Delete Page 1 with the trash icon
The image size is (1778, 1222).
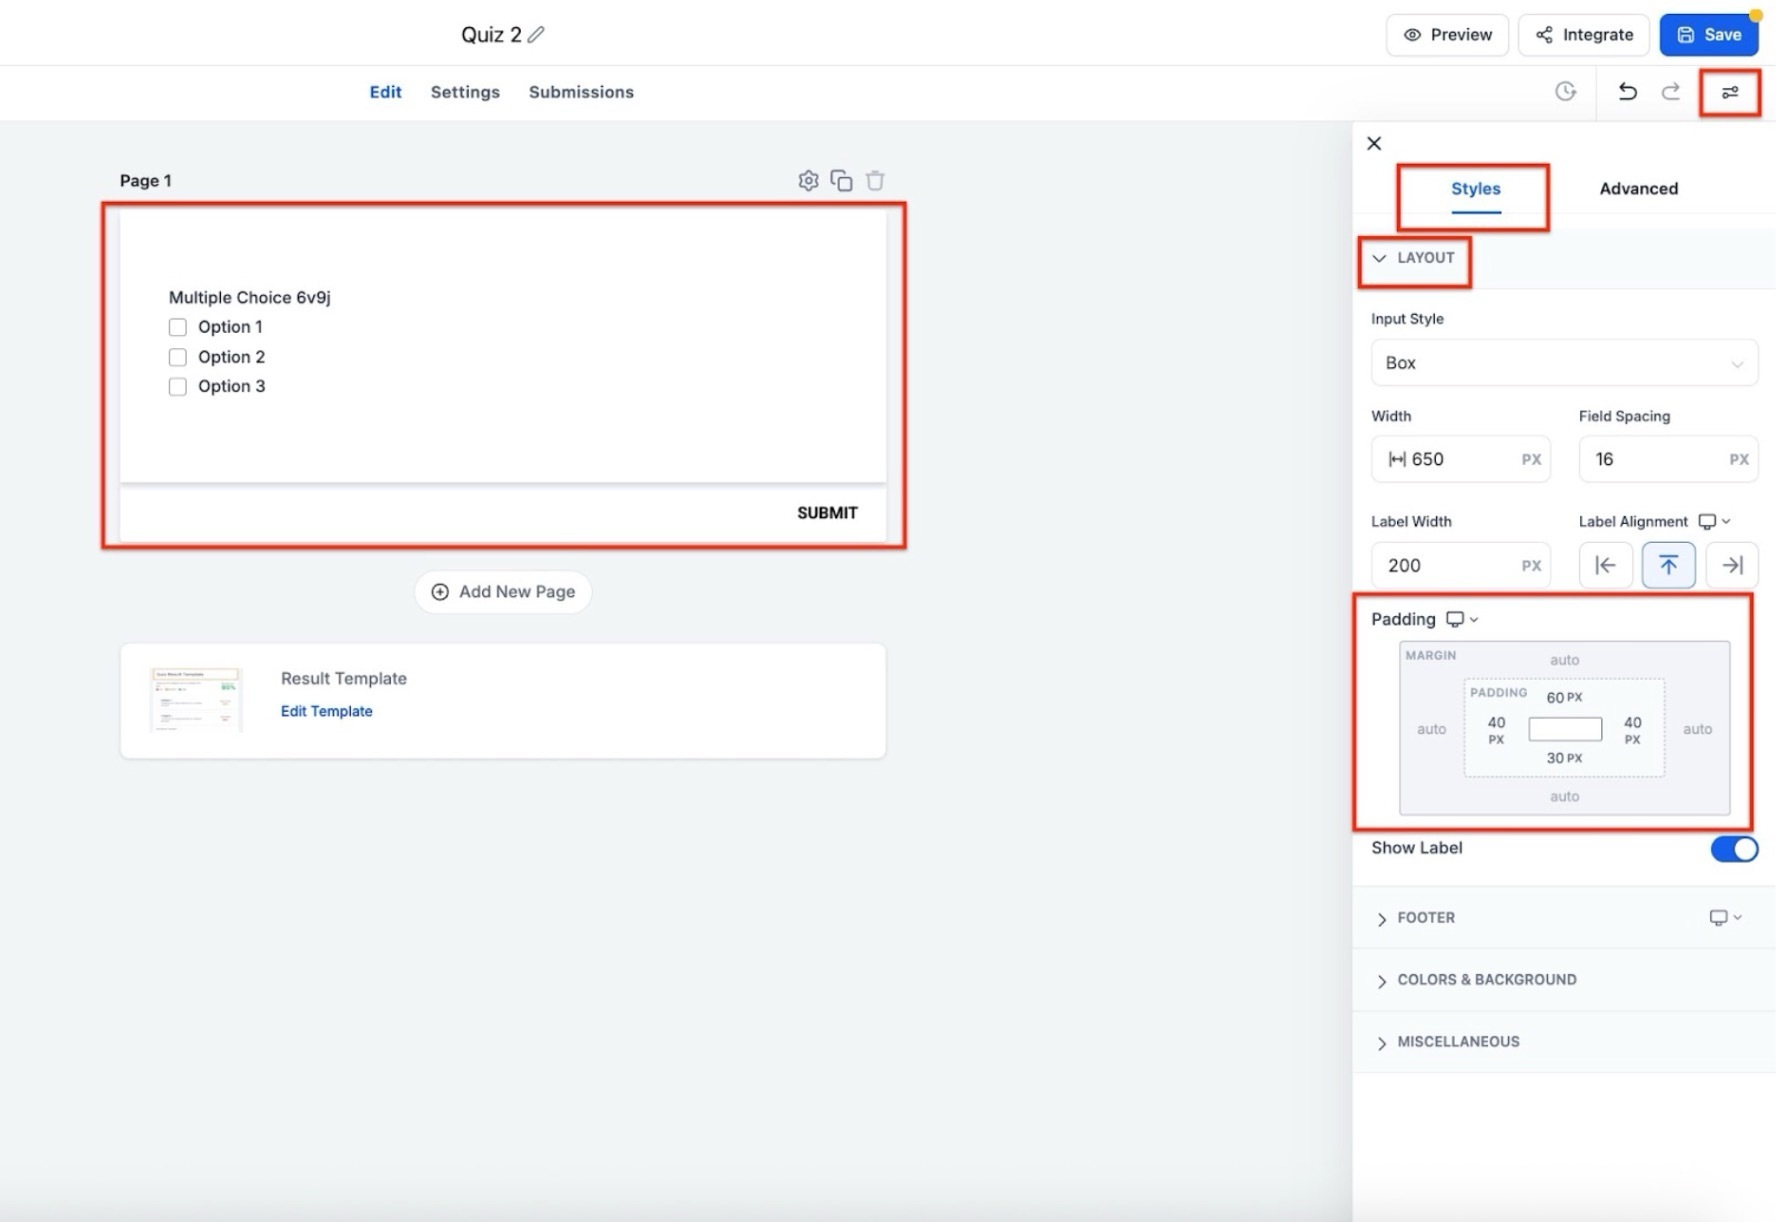(874, 180)
